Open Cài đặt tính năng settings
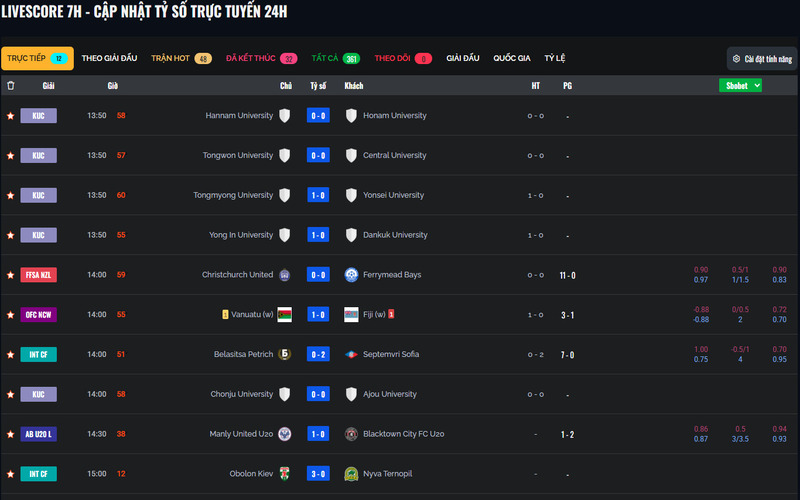The height and width of the screenshot is (500, 800). coord(762,59)
